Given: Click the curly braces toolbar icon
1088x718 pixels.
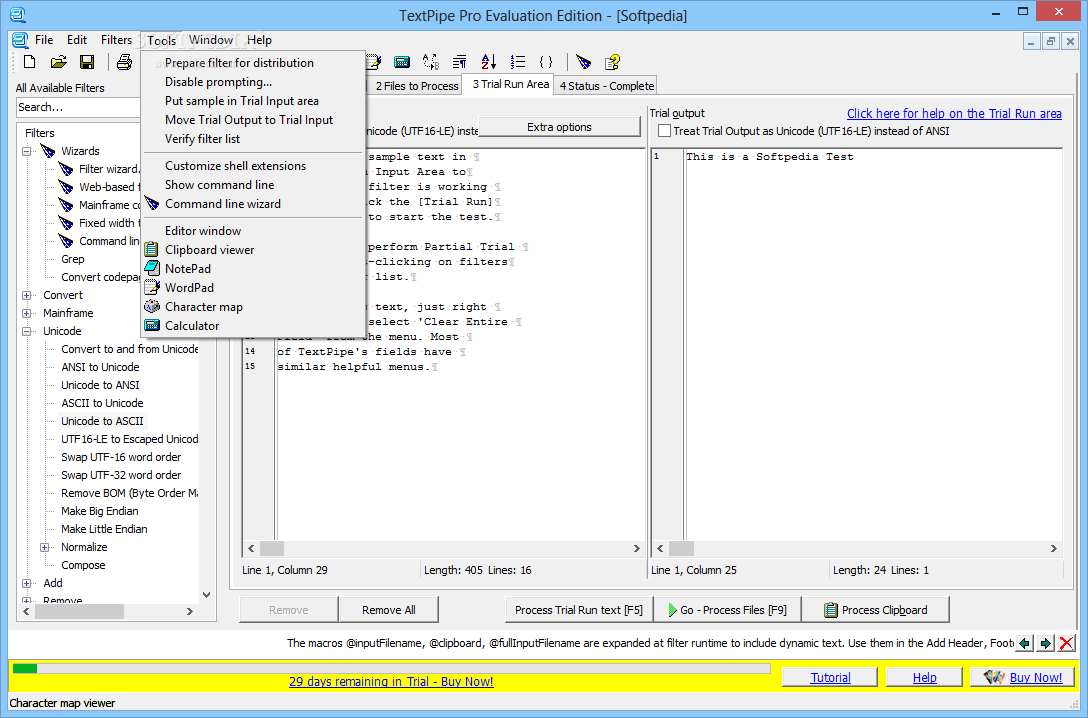Looking at the screenshot, I should [546, 62].
